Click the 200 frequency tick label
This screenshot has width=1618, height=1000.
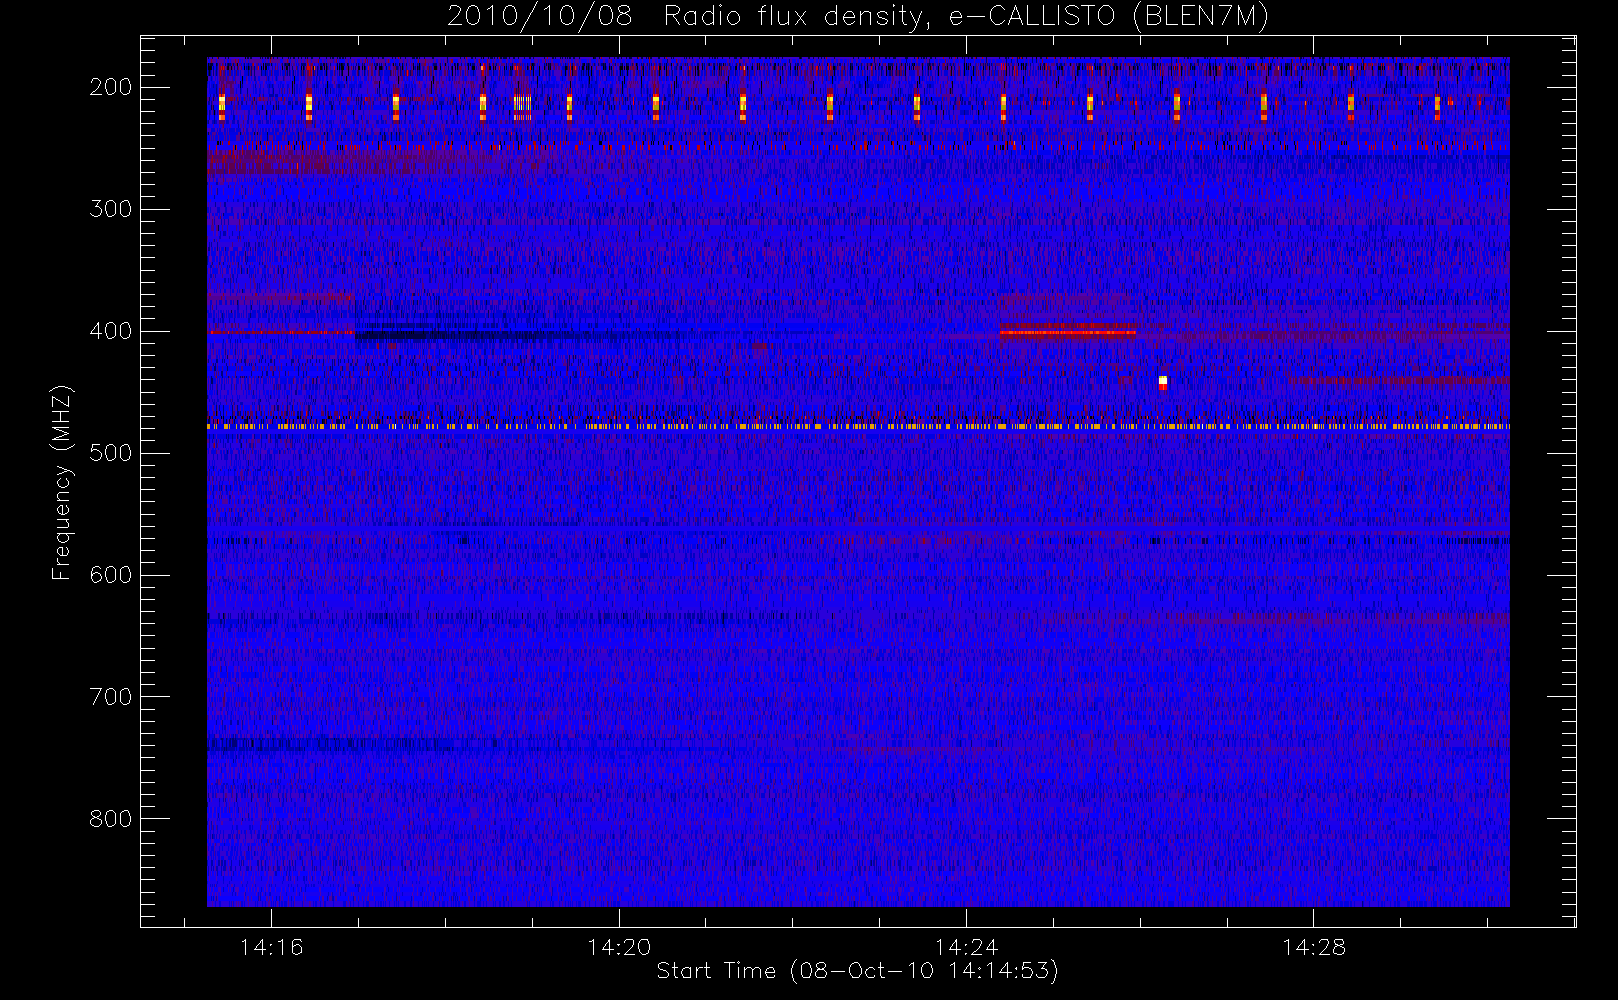click(111, 87)
